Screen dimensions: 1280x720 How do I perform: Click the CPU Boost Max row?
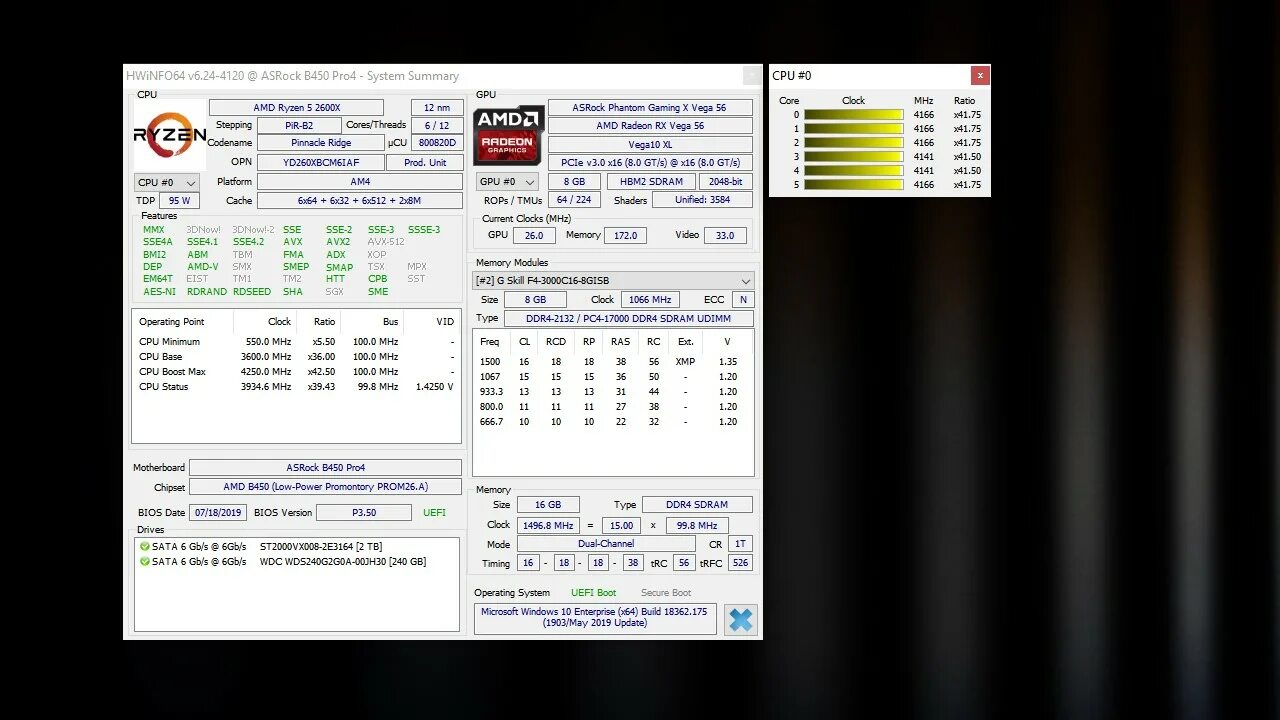(x=296, y=372)
